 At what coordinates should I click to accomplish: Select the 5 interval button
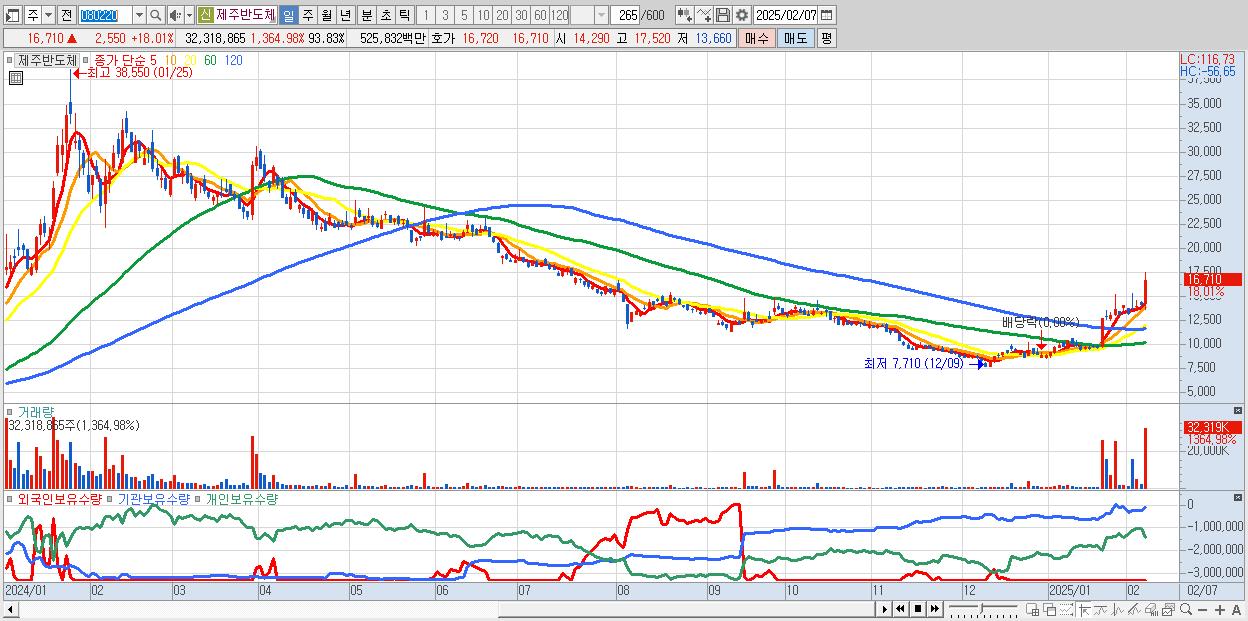coord(464,15)
